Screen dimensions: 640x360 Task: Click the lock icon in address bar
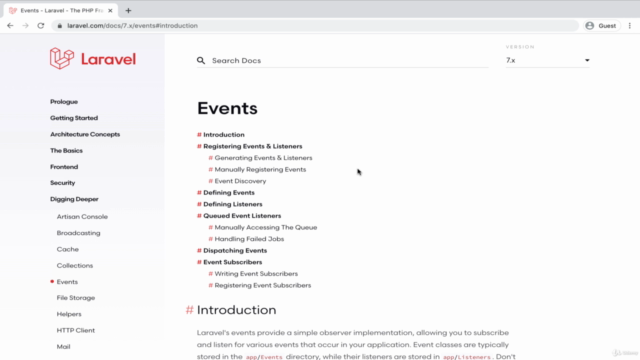tap(60, 26)
